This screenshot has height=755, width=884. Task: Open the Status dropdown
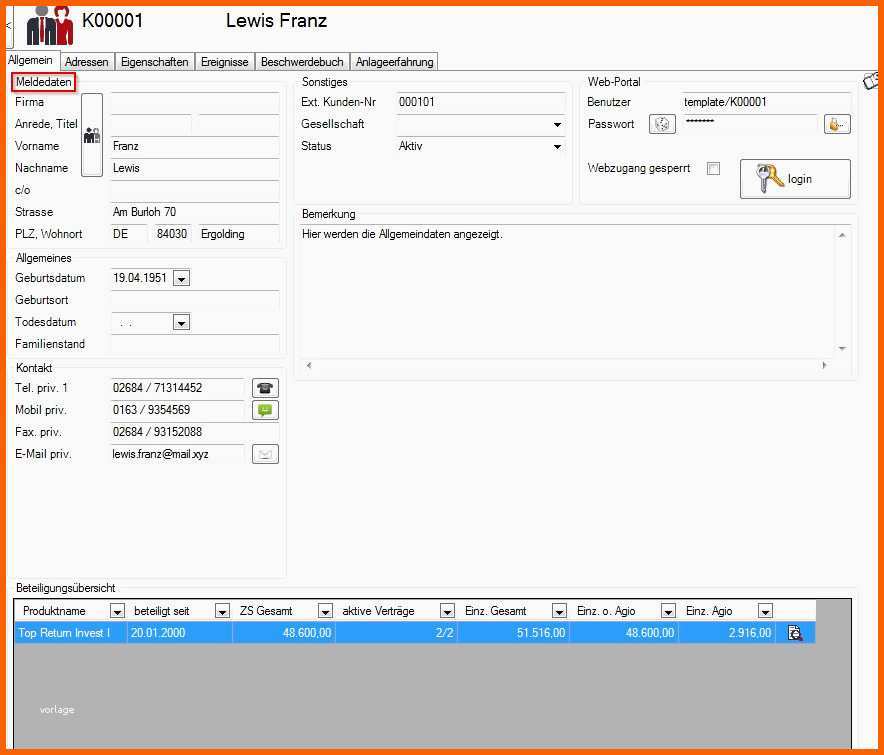point(557,147)
